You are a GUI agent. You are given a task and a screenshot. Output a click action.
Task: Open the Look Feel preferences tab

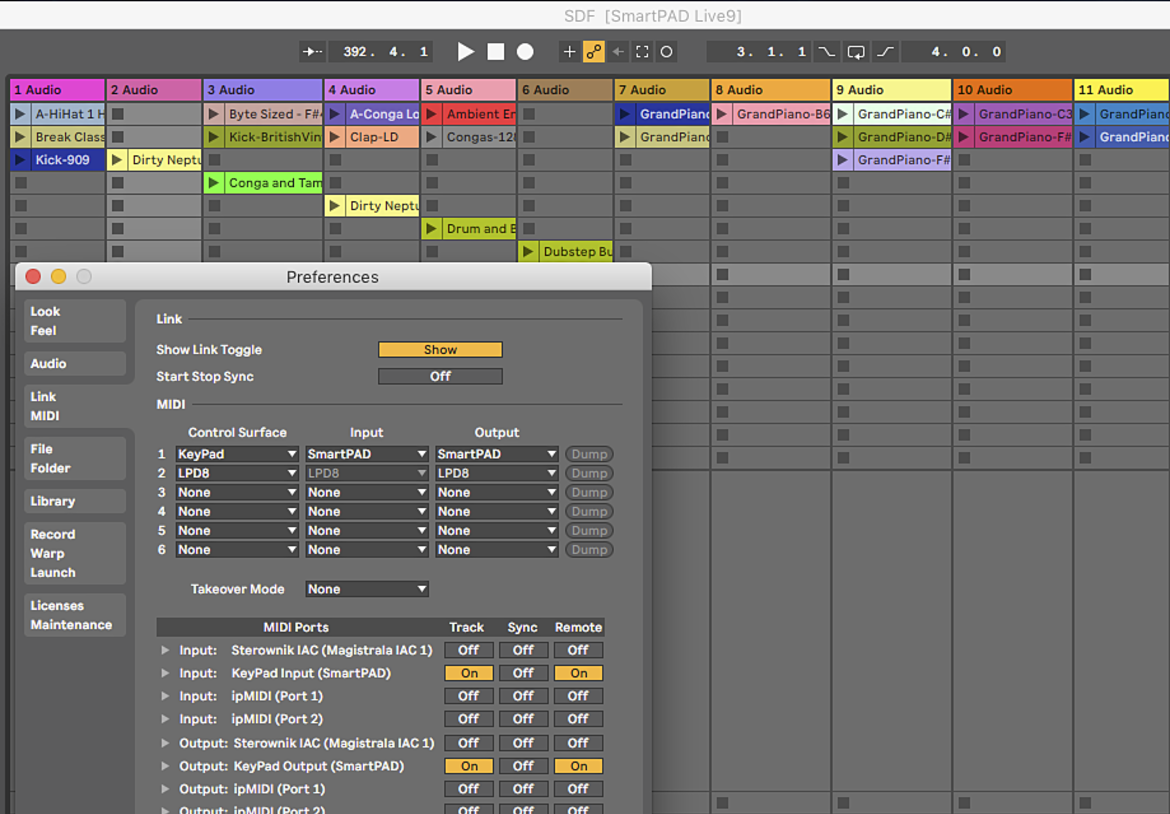[x=75, y=321]
